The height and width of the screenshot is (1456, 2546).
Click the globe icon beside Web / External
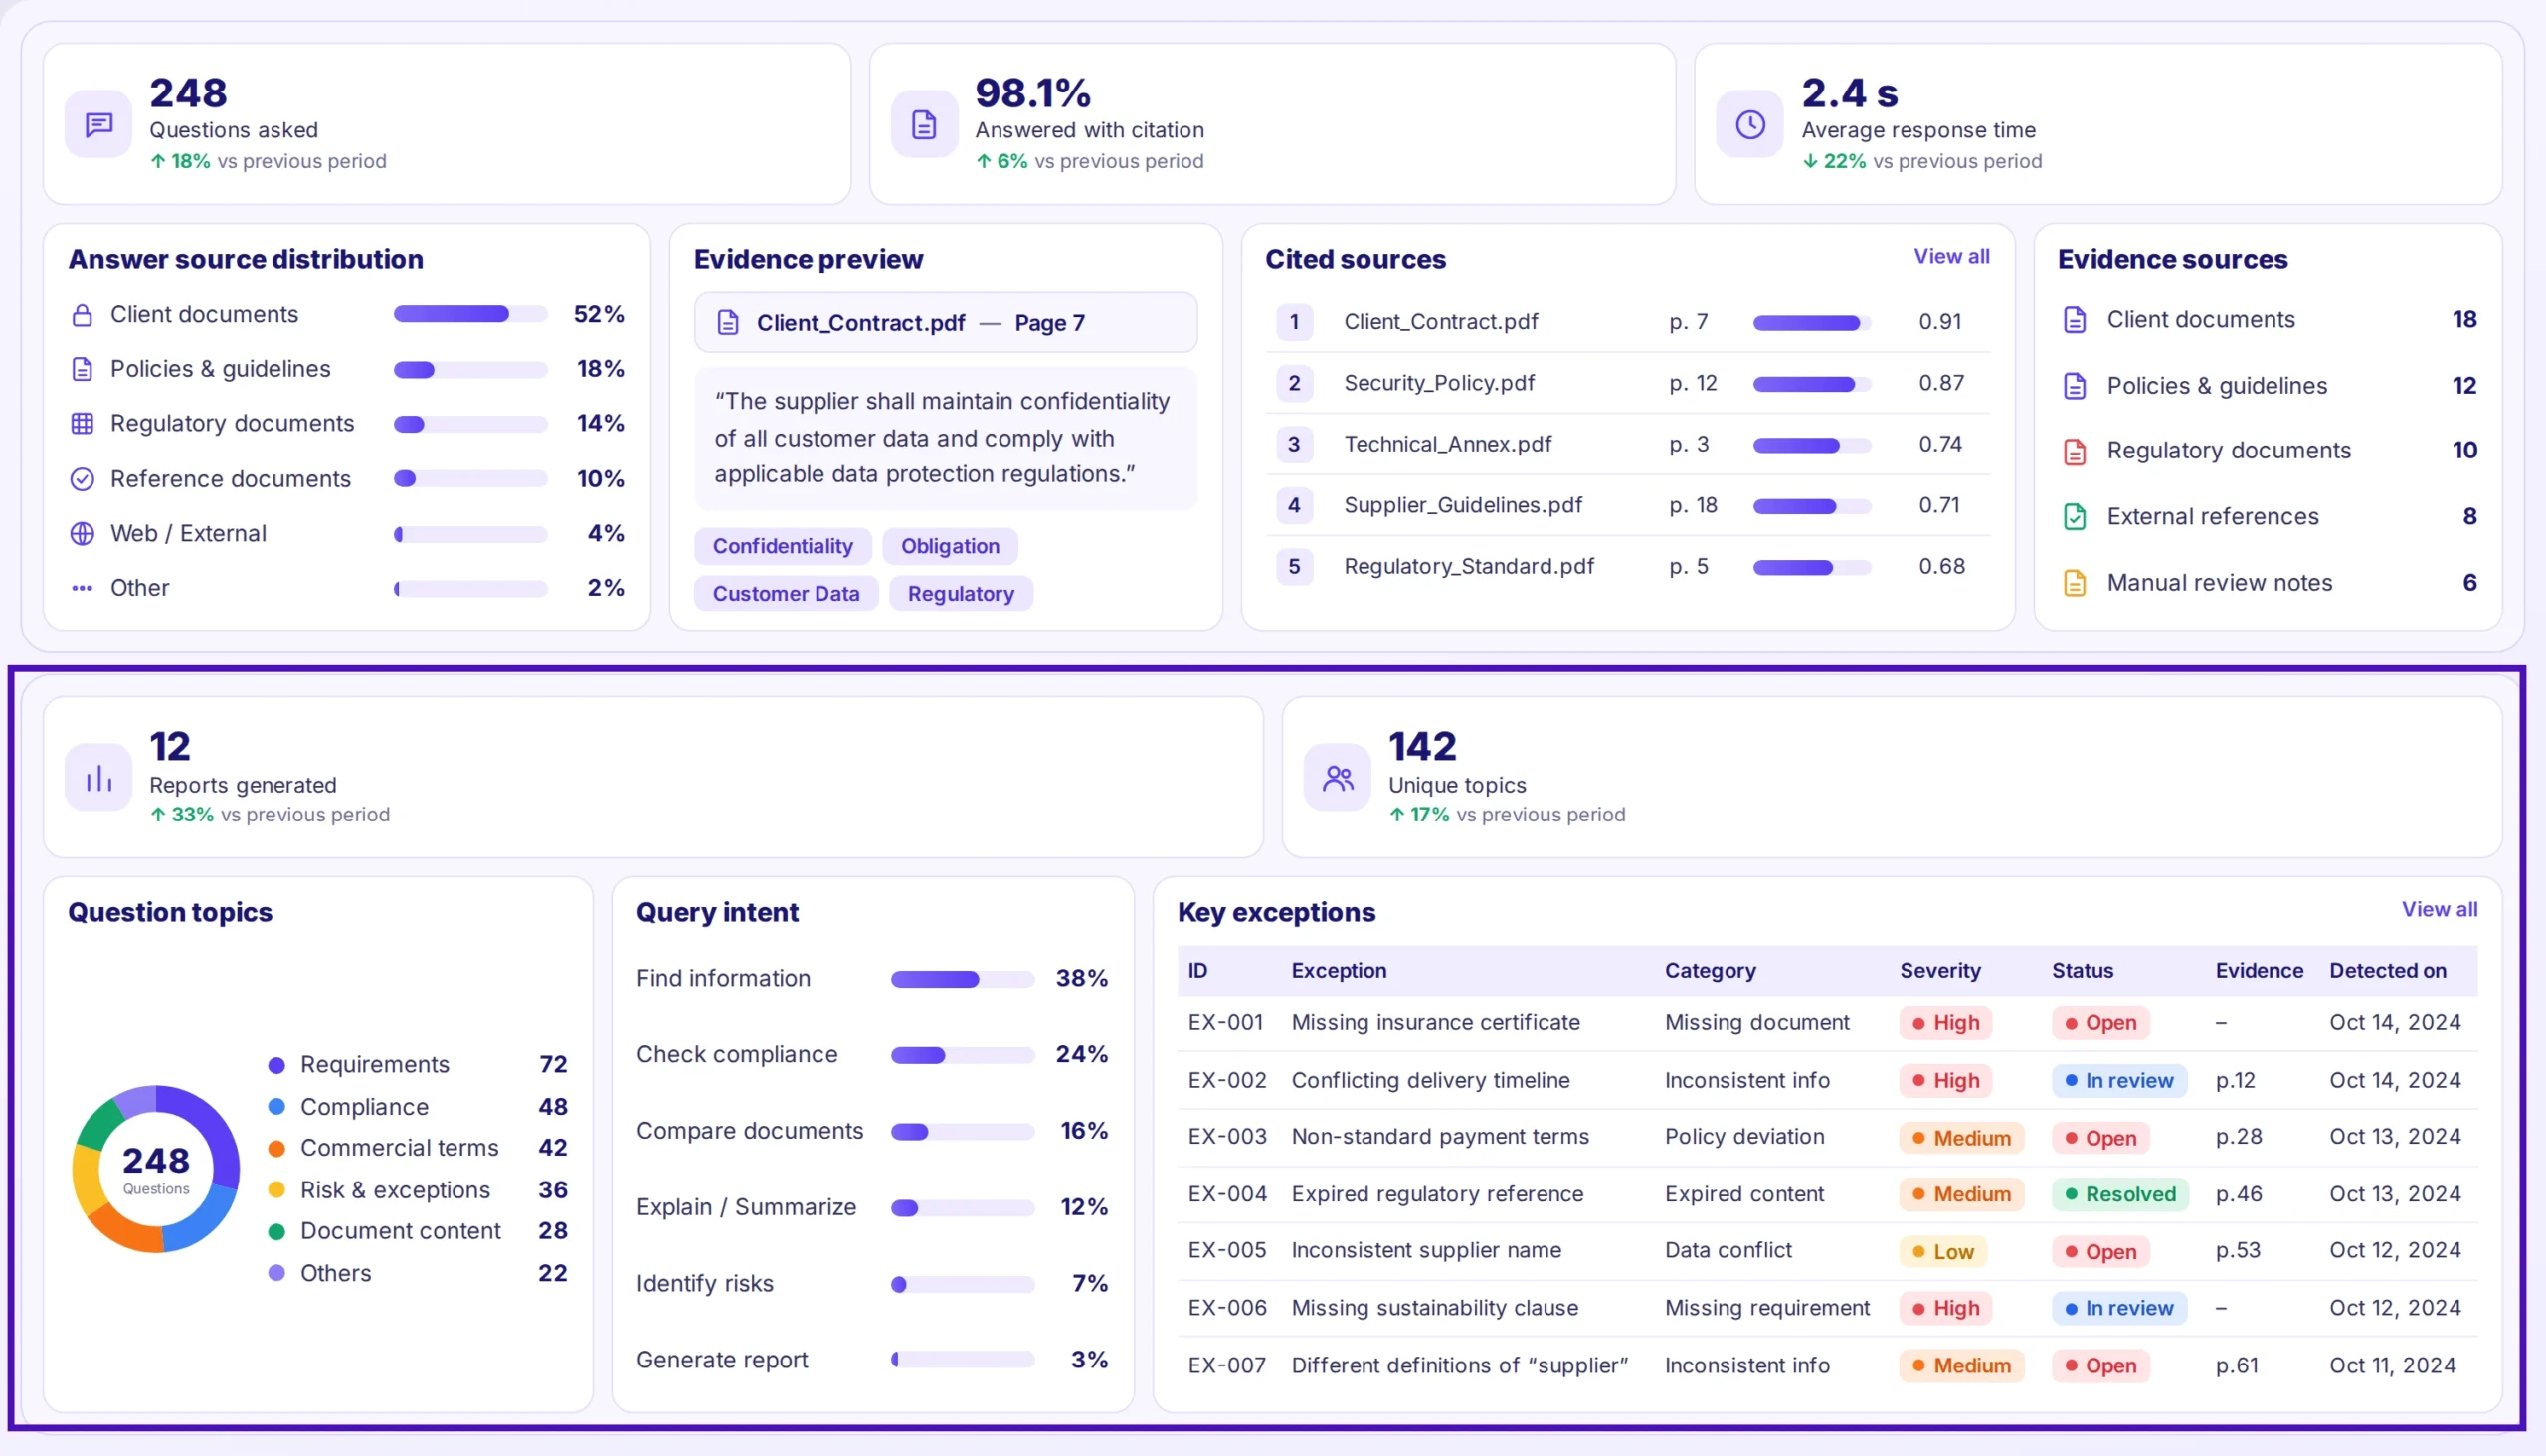coord(82,533)
